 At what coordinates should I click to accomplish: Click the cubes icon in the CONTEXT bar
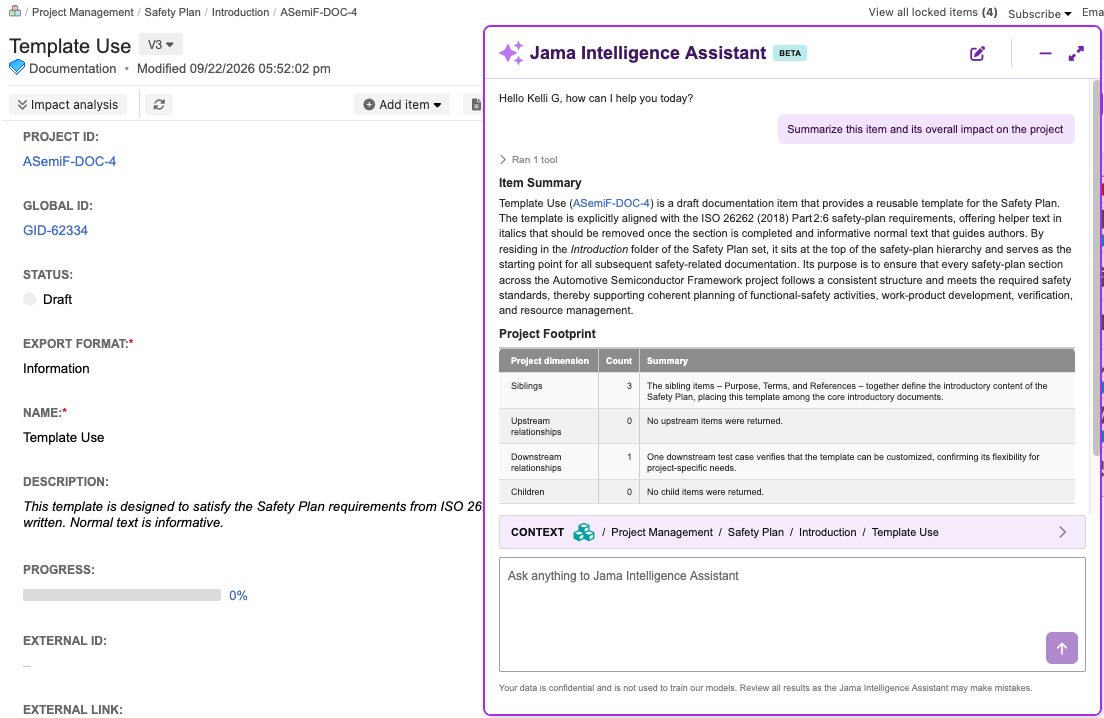pos(584,532)
